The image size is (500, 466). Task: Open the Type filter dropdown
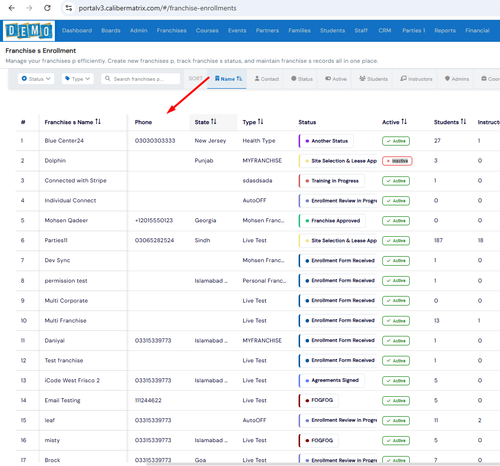(78, 79)
